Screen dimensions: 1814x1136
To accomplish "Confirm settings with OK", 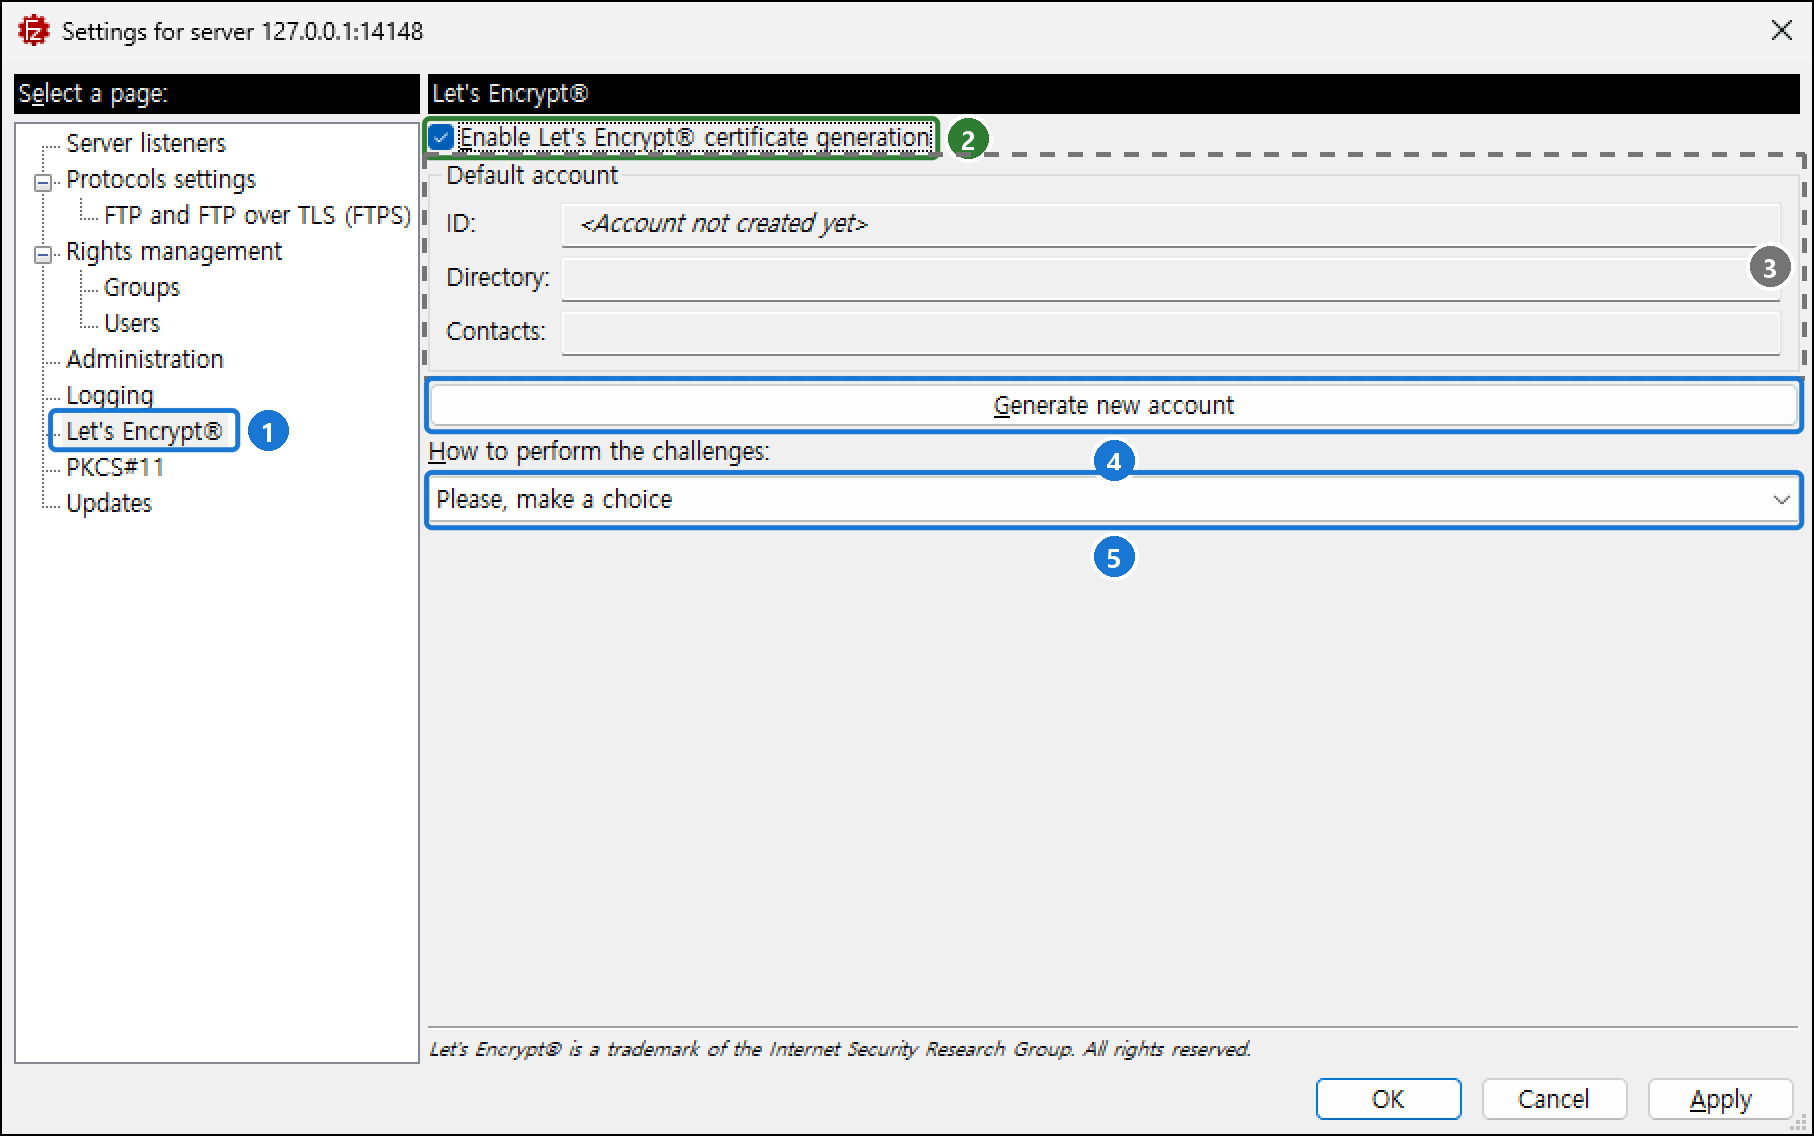I will click(1388, 1099).
